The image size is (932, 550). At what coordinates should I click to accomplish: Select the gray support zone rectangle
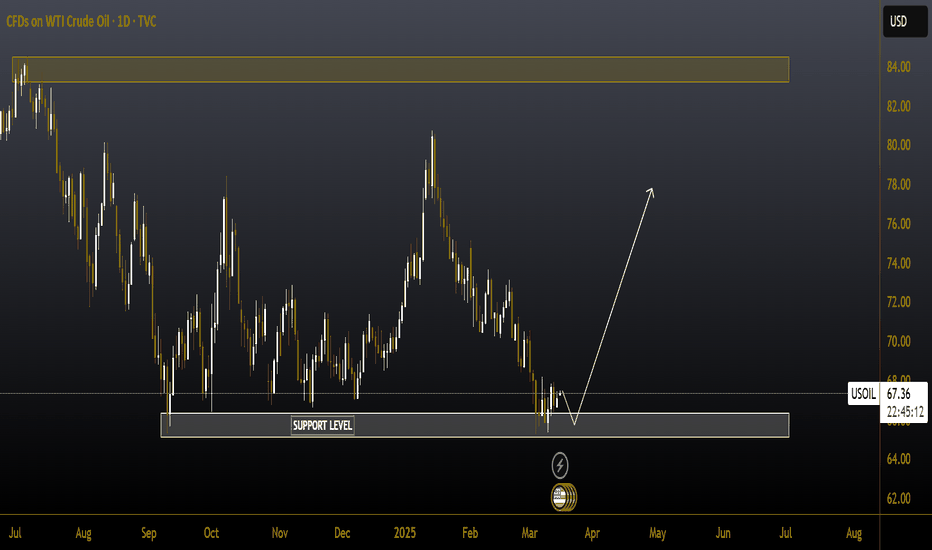point(475,425)
